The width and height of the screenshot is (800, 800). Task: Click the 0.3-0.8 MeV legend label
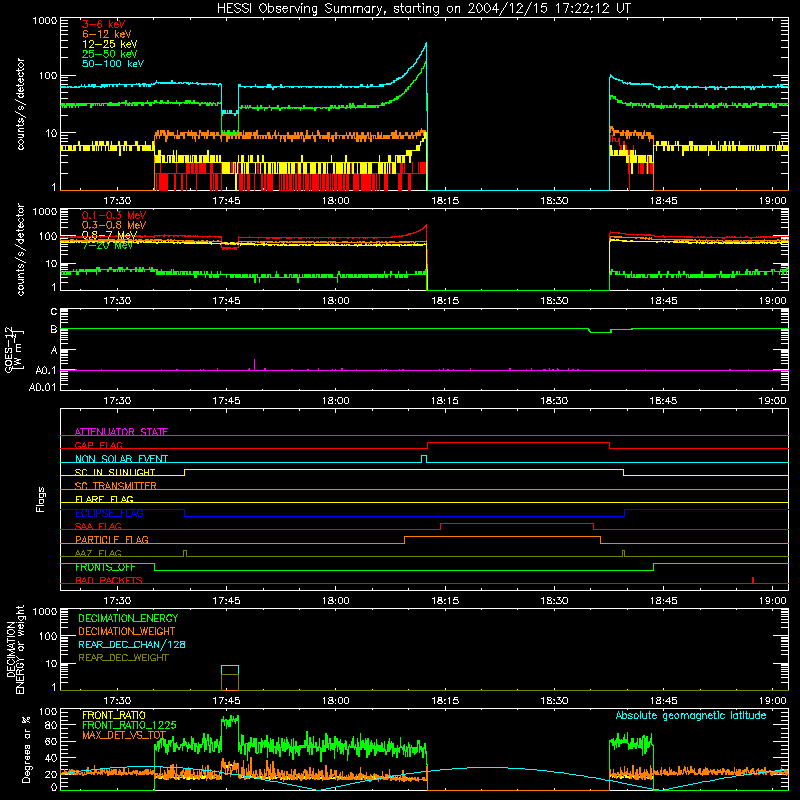[x=114, y=225]
